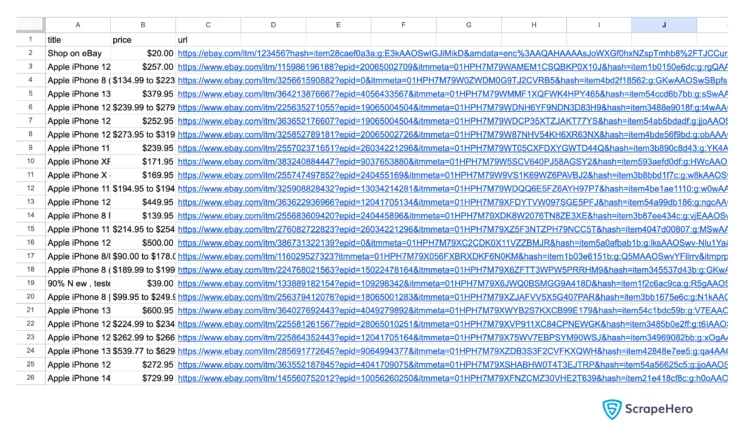Screen dimensions: 744x439
Task: Open the eBay URL in row 12
Action: pyautogui.click(x=452, y=189)
